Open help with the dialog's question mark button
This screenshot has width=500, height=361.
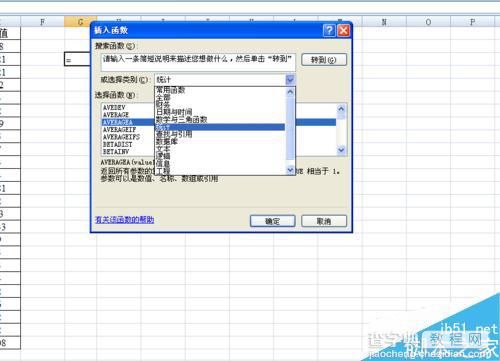pyautogui.click(x=329, y=31)
